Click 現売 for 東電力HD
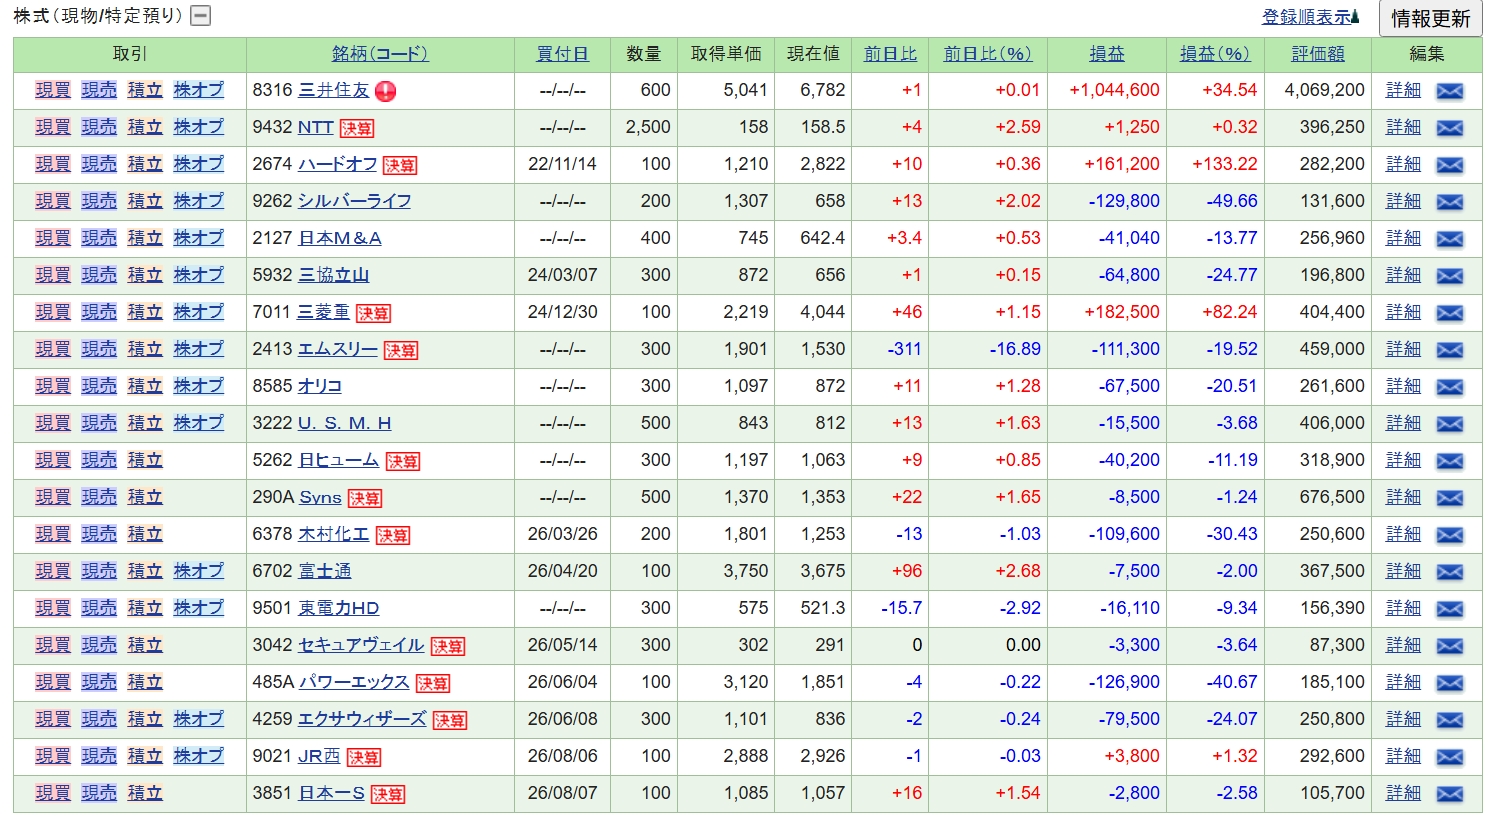The width and height of the screenshot is (1492, 821). [99, 608]
